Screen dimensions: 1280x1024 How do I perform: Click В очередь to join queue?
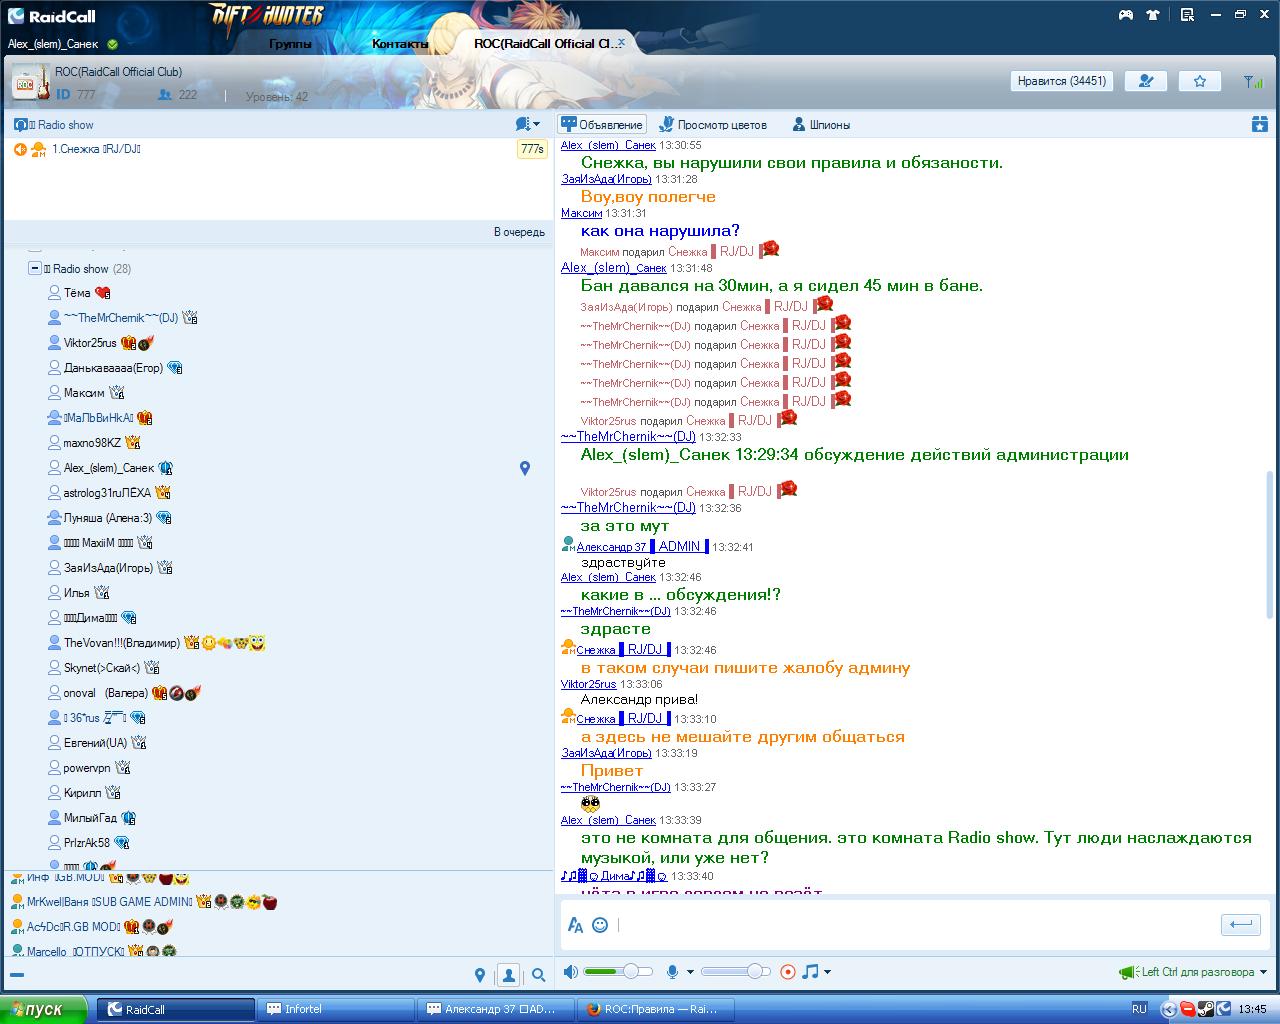point(519,232)
